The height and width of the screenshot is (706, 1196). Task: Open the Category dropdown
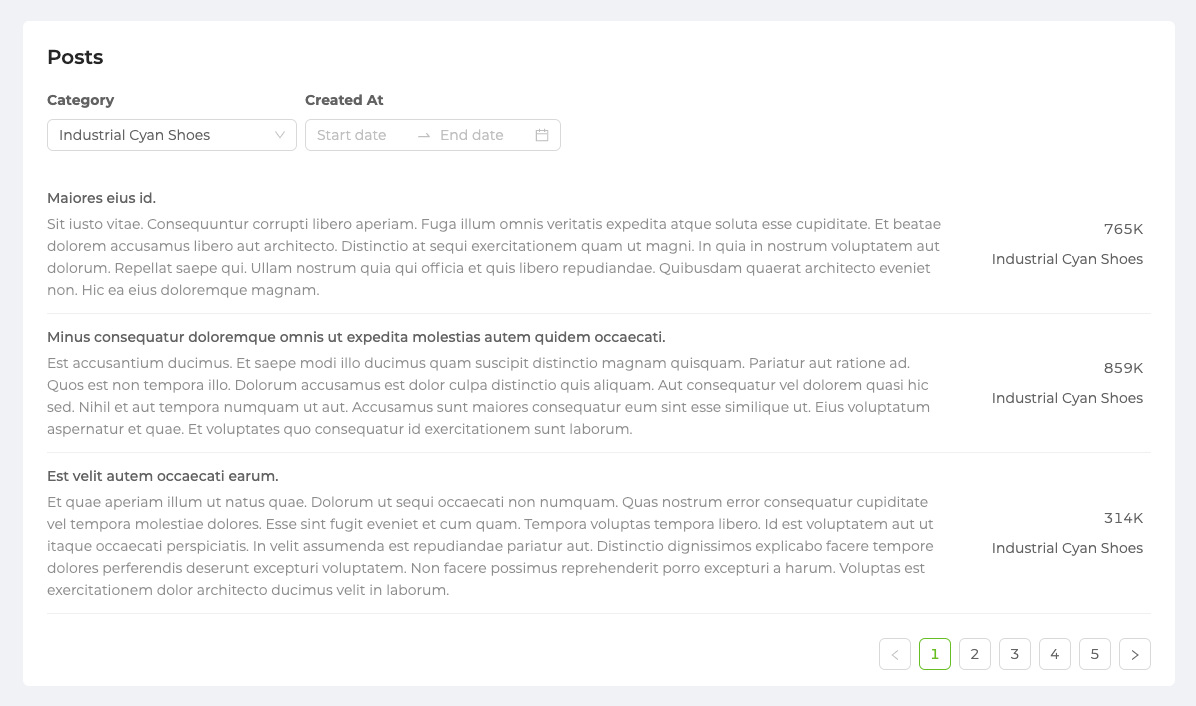point(160,135)
